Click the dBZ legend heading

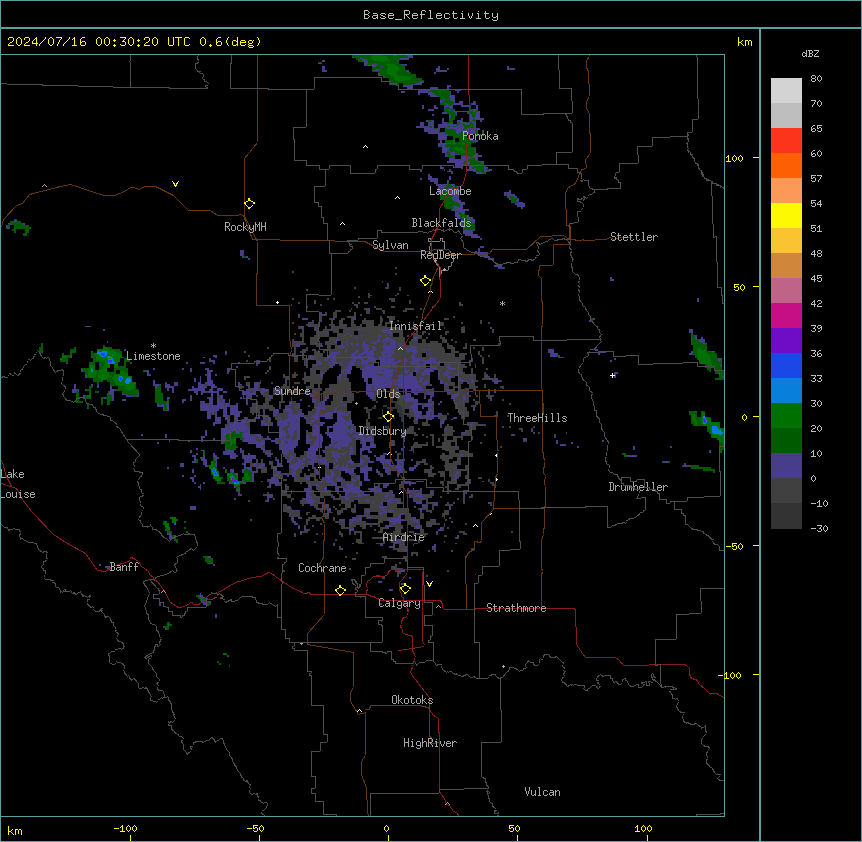(810, 53)
